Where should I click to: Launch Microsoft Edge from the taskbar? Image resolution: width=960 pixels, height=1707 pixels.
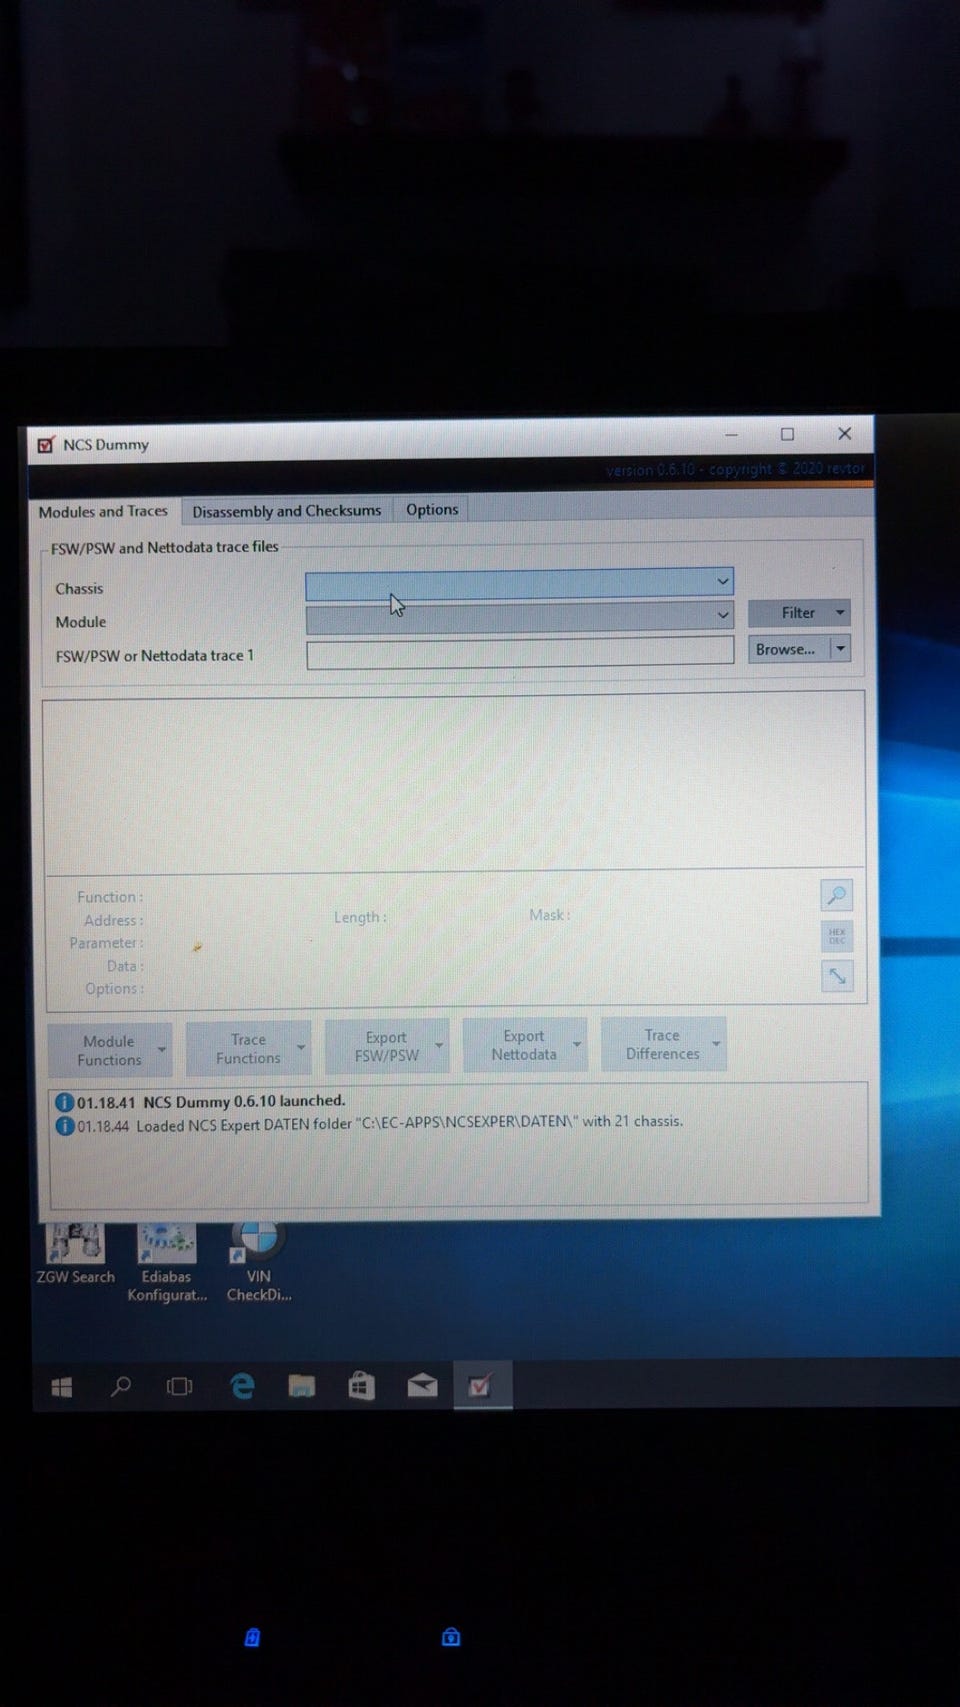point(242,1386)
